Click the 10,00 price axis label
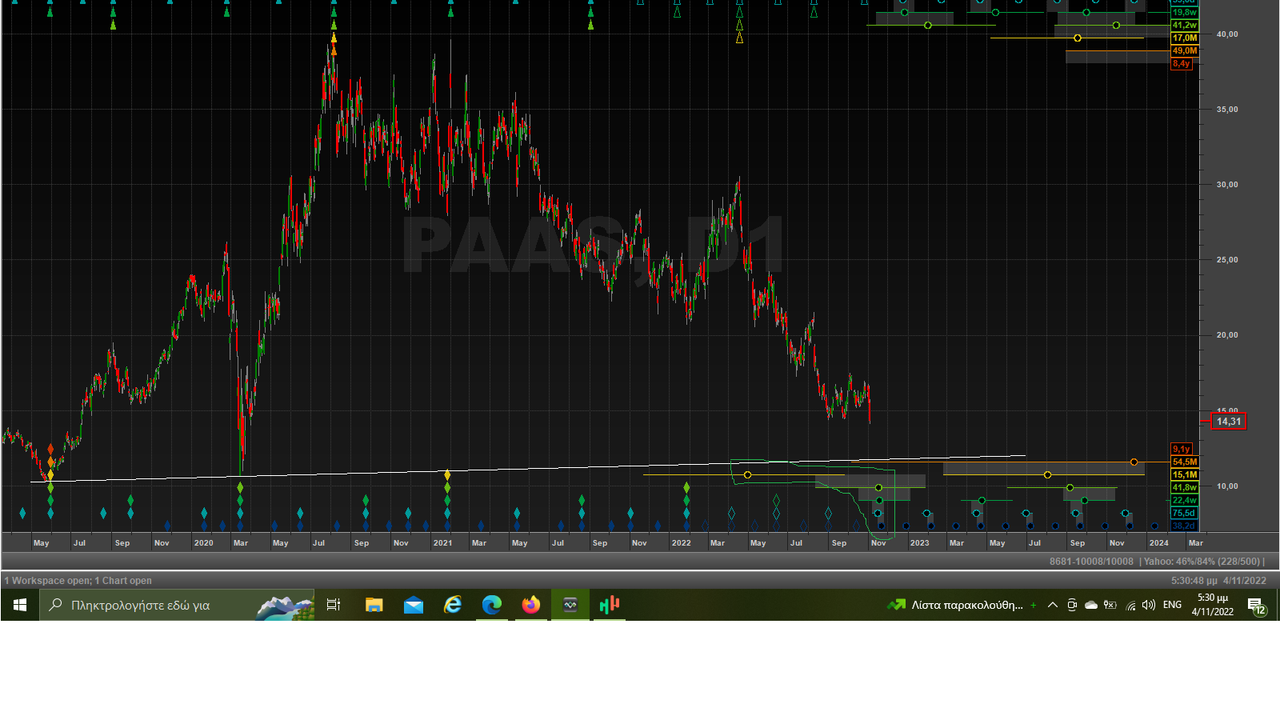The width and height of the screenshot is (1280, 720). [x=1227, y=486]
